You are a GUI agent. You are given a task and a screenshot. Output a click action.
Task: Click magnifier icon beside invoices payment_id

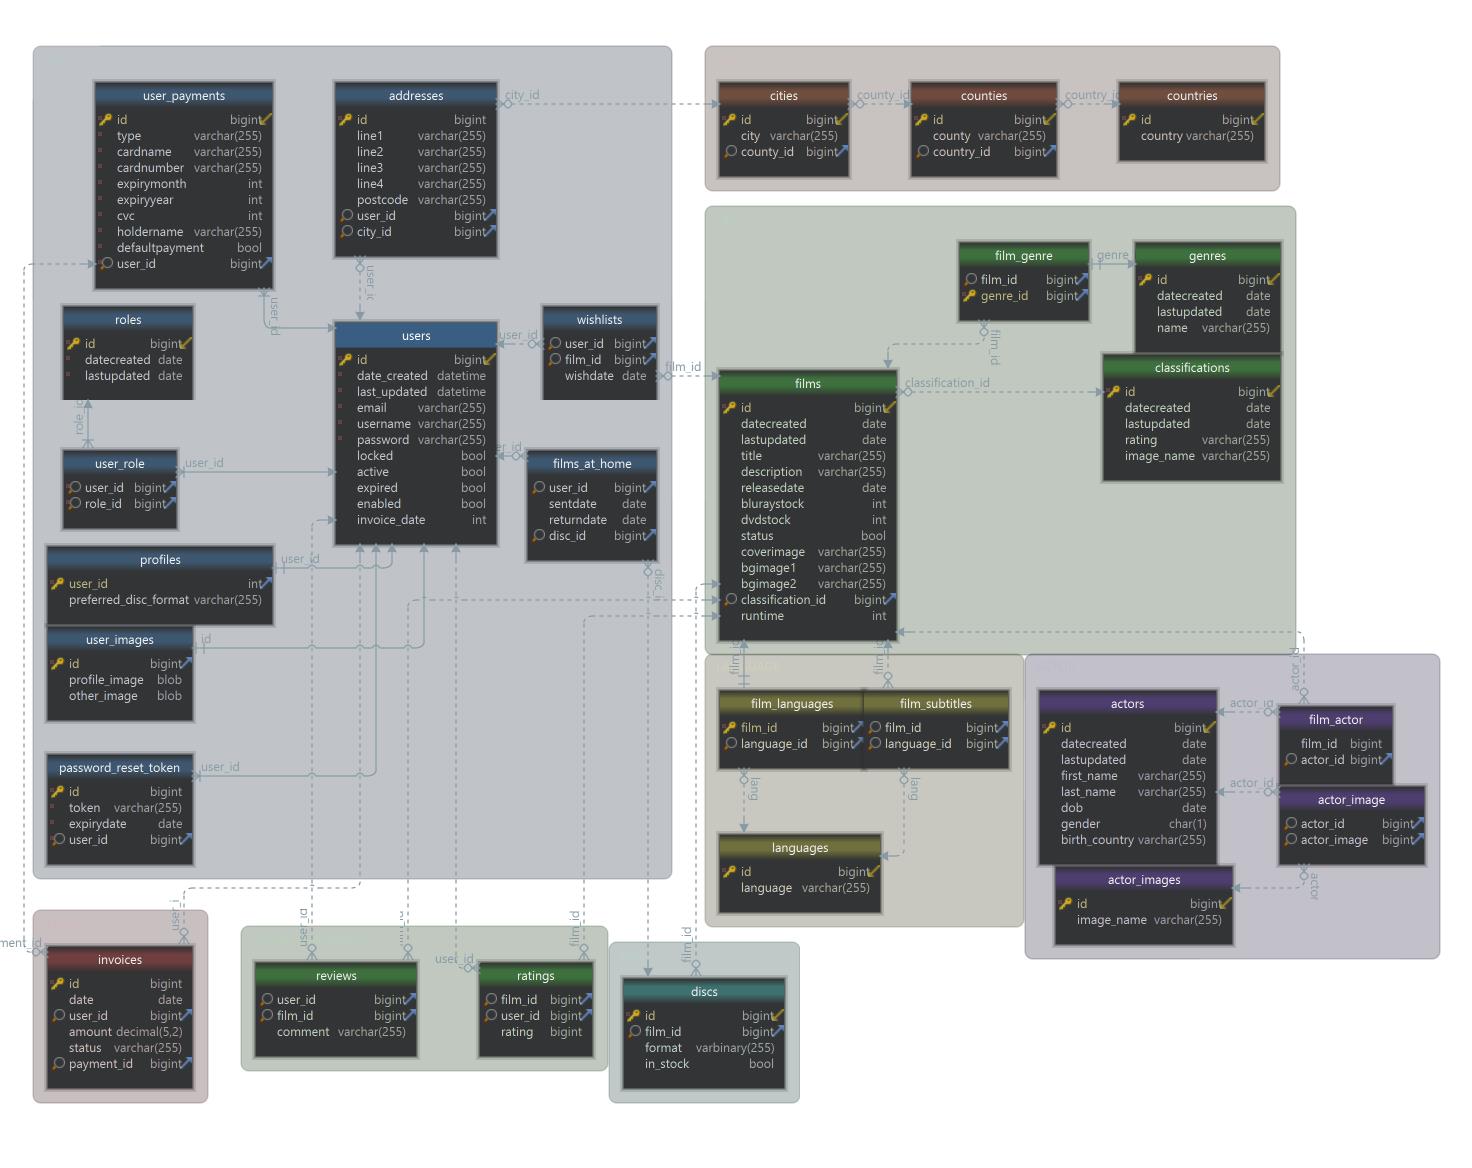pos(58,1064)
